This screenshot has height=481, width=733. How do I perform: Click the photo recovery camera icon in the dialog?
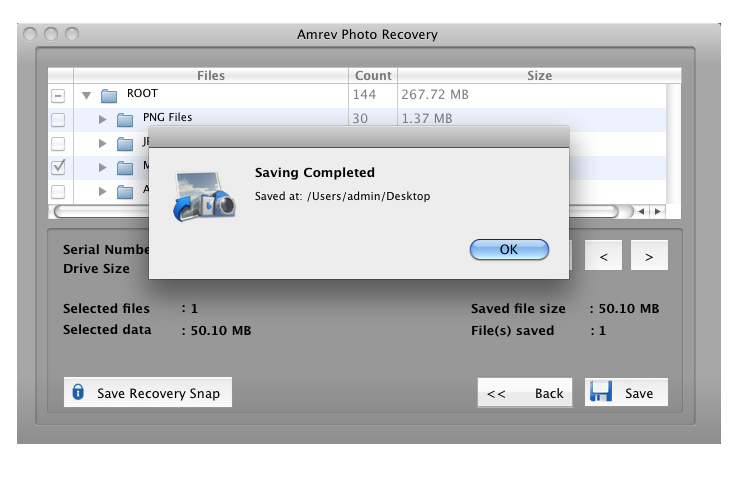point(204,196)
